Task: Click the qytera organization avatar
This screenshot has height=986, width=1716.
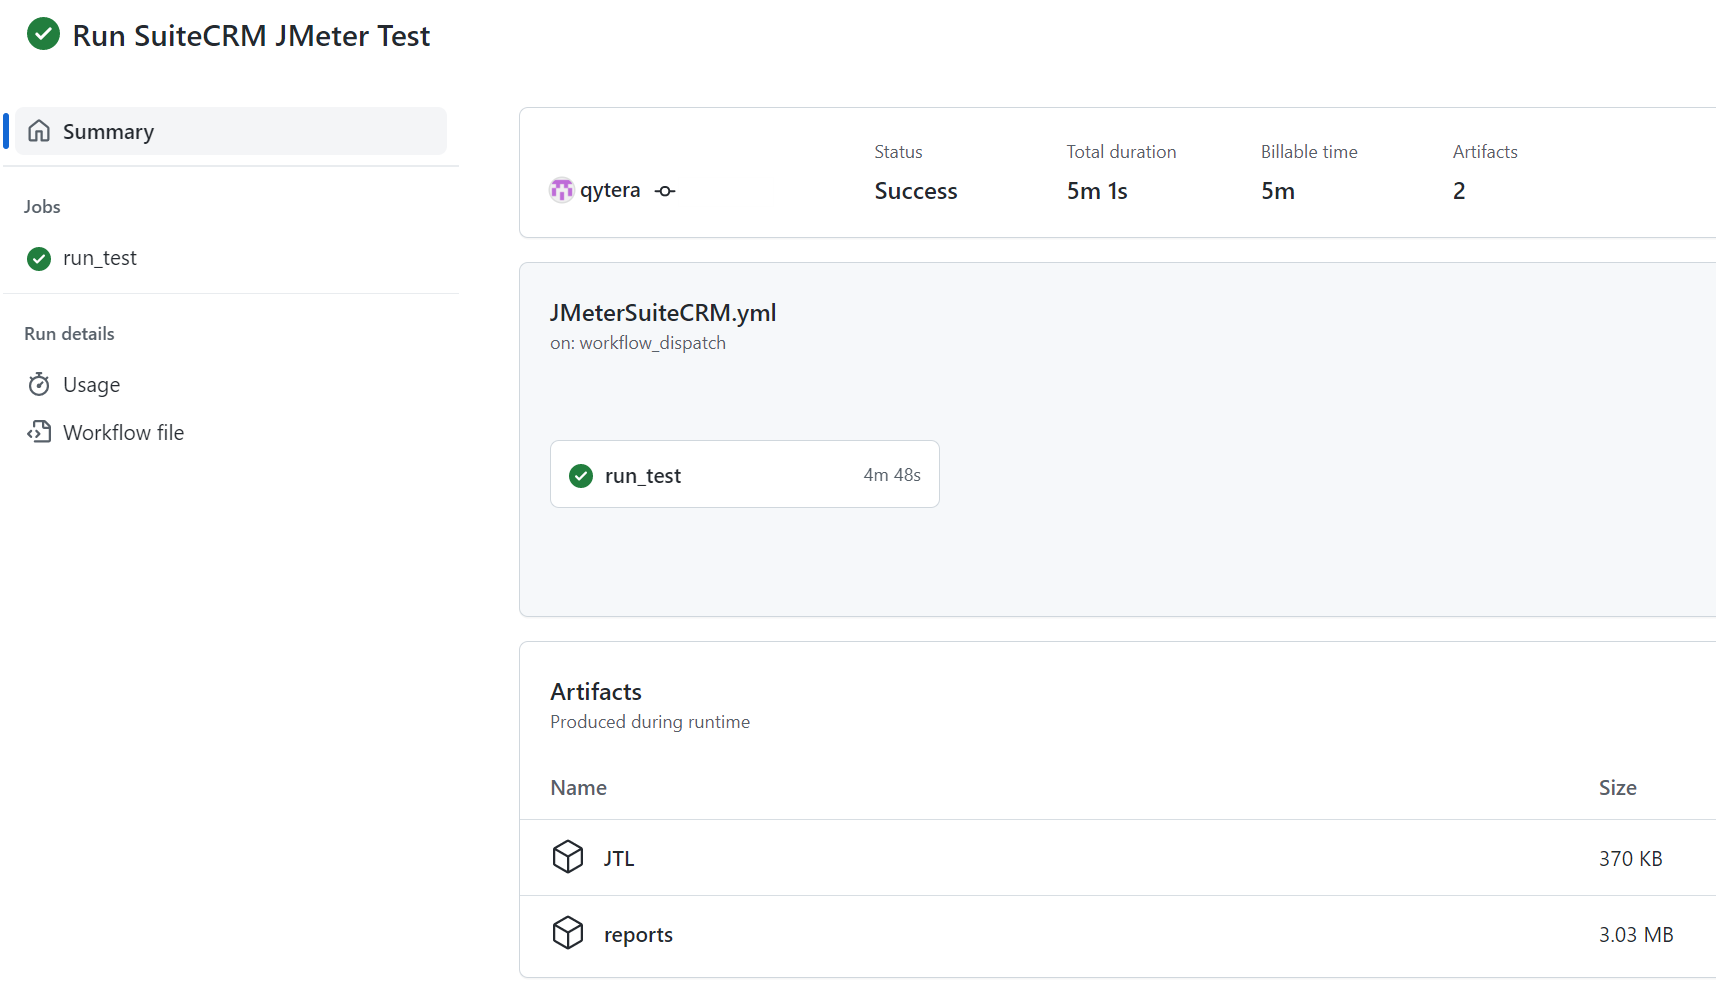Action: click(562, 189)
